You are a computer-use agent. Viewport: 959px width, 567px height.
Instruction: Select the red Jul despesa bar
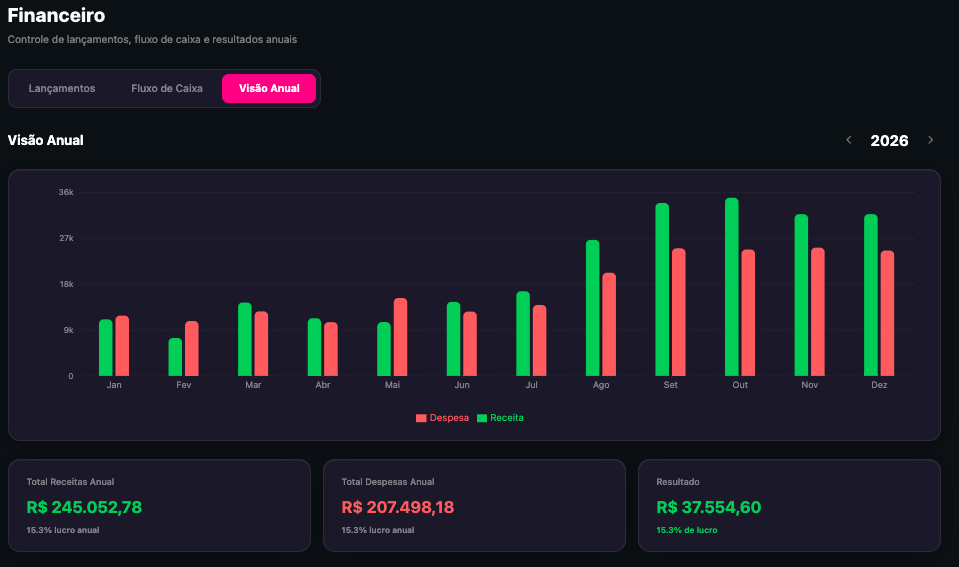[539, 340]
